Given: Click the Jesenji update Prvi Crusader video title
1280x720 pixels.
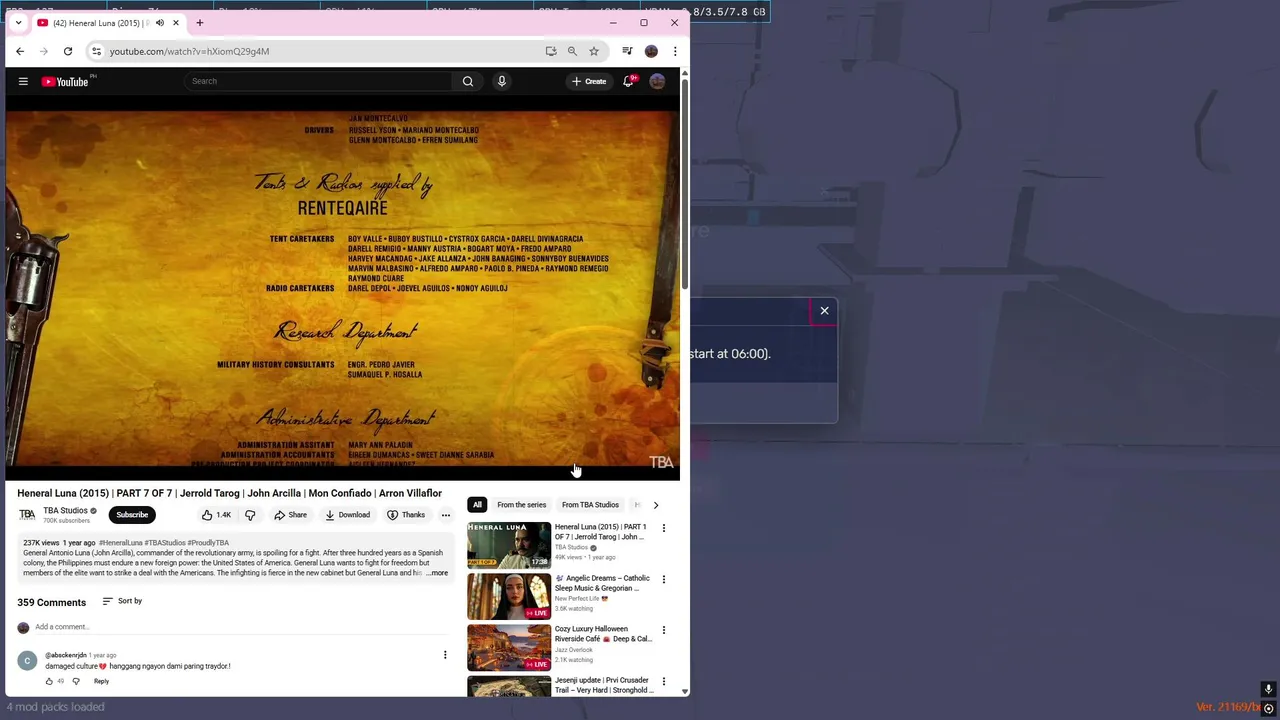Looking at the screenshot, I should click(604, 685).
